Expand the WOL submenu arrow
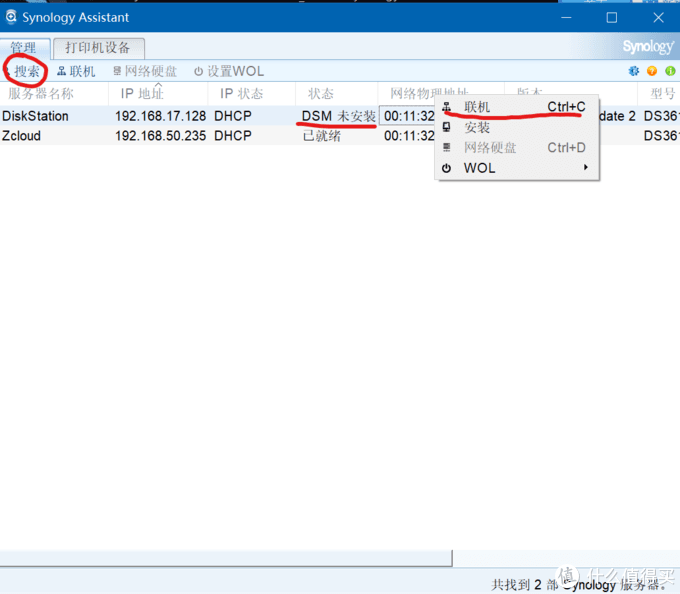 586,167
